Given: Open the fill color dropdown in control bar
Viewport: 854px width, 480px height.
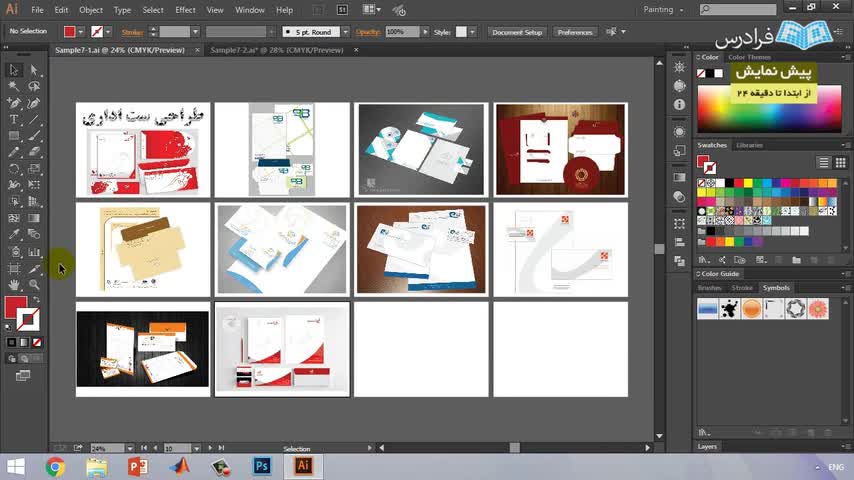Looking at the screenshot, I should 81,32.
